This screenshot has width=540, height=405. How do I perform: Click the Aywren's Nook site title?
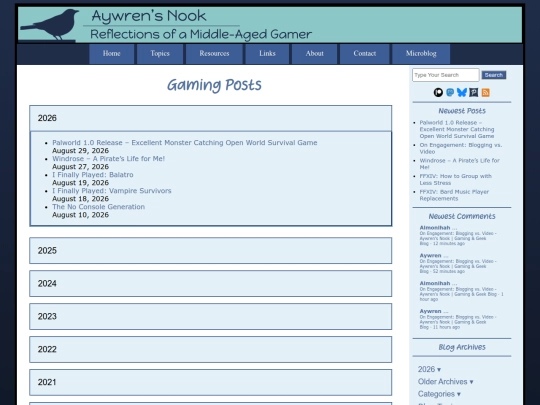pyautogui.click(x=149, y=16)
